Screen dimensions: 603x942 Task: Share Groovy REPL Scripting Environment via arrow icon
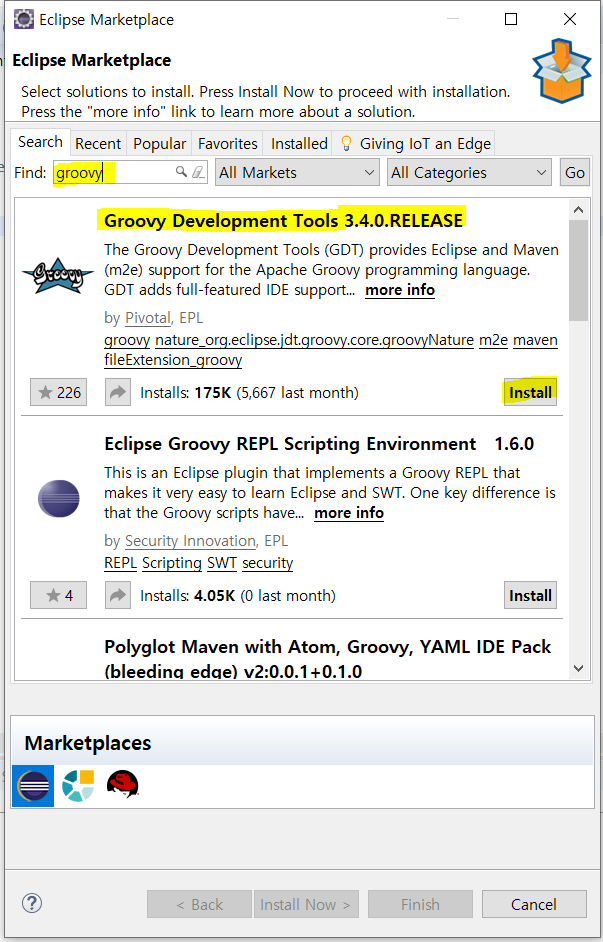tap(118, 595)
